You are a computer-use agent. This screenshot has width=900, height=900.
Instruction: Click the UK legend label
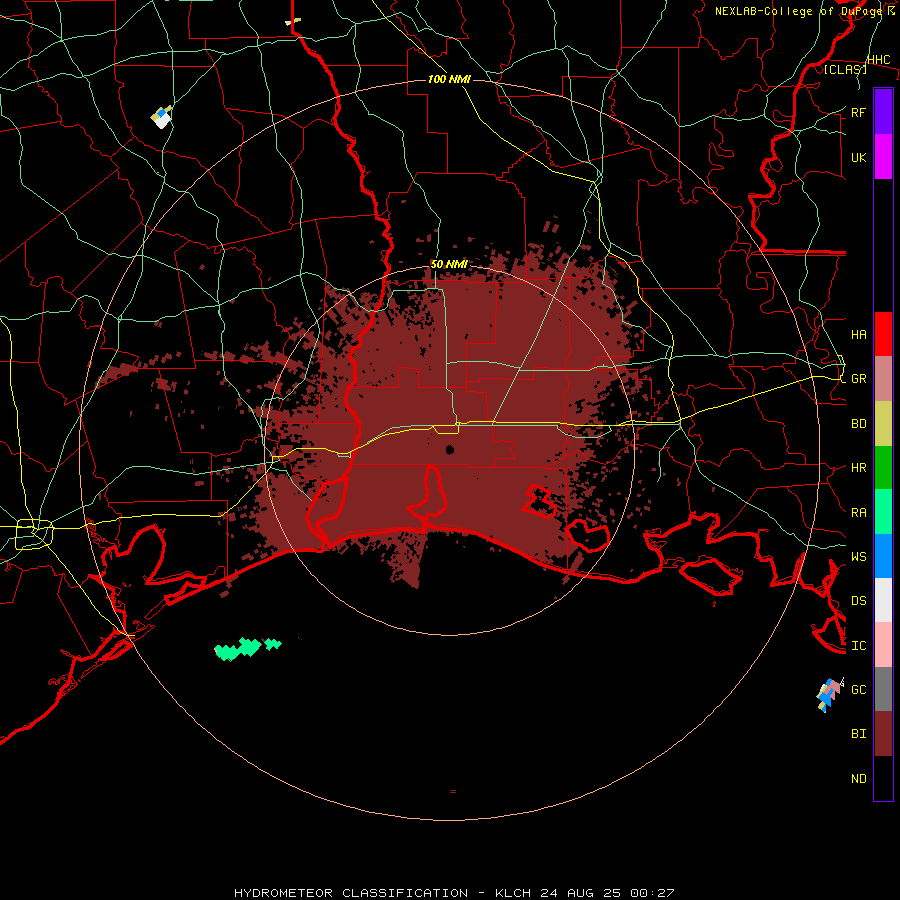click(858, 157)
